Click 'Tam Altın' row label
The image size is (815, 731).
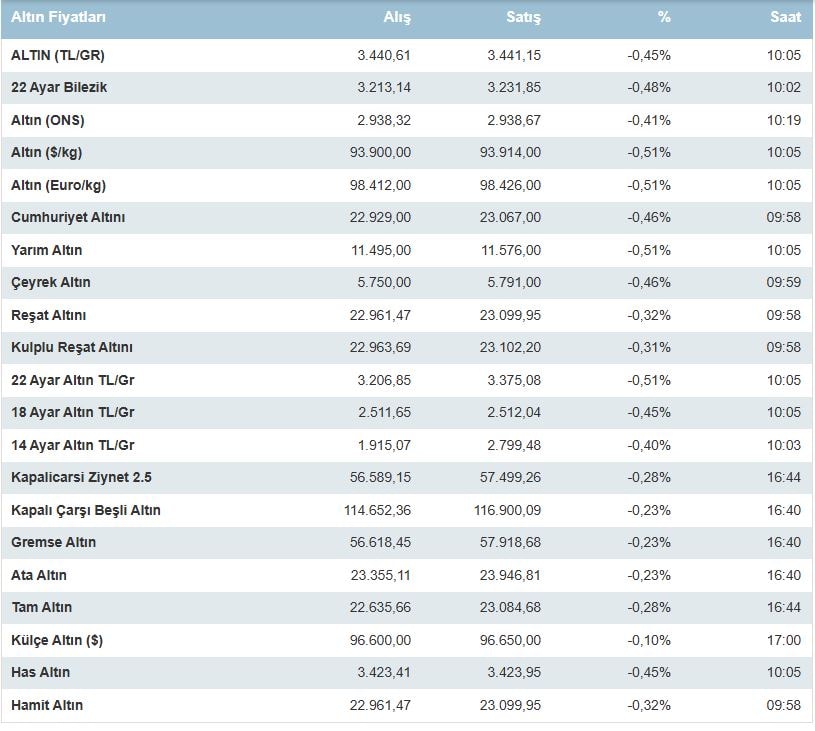click(x=42, y=607)
